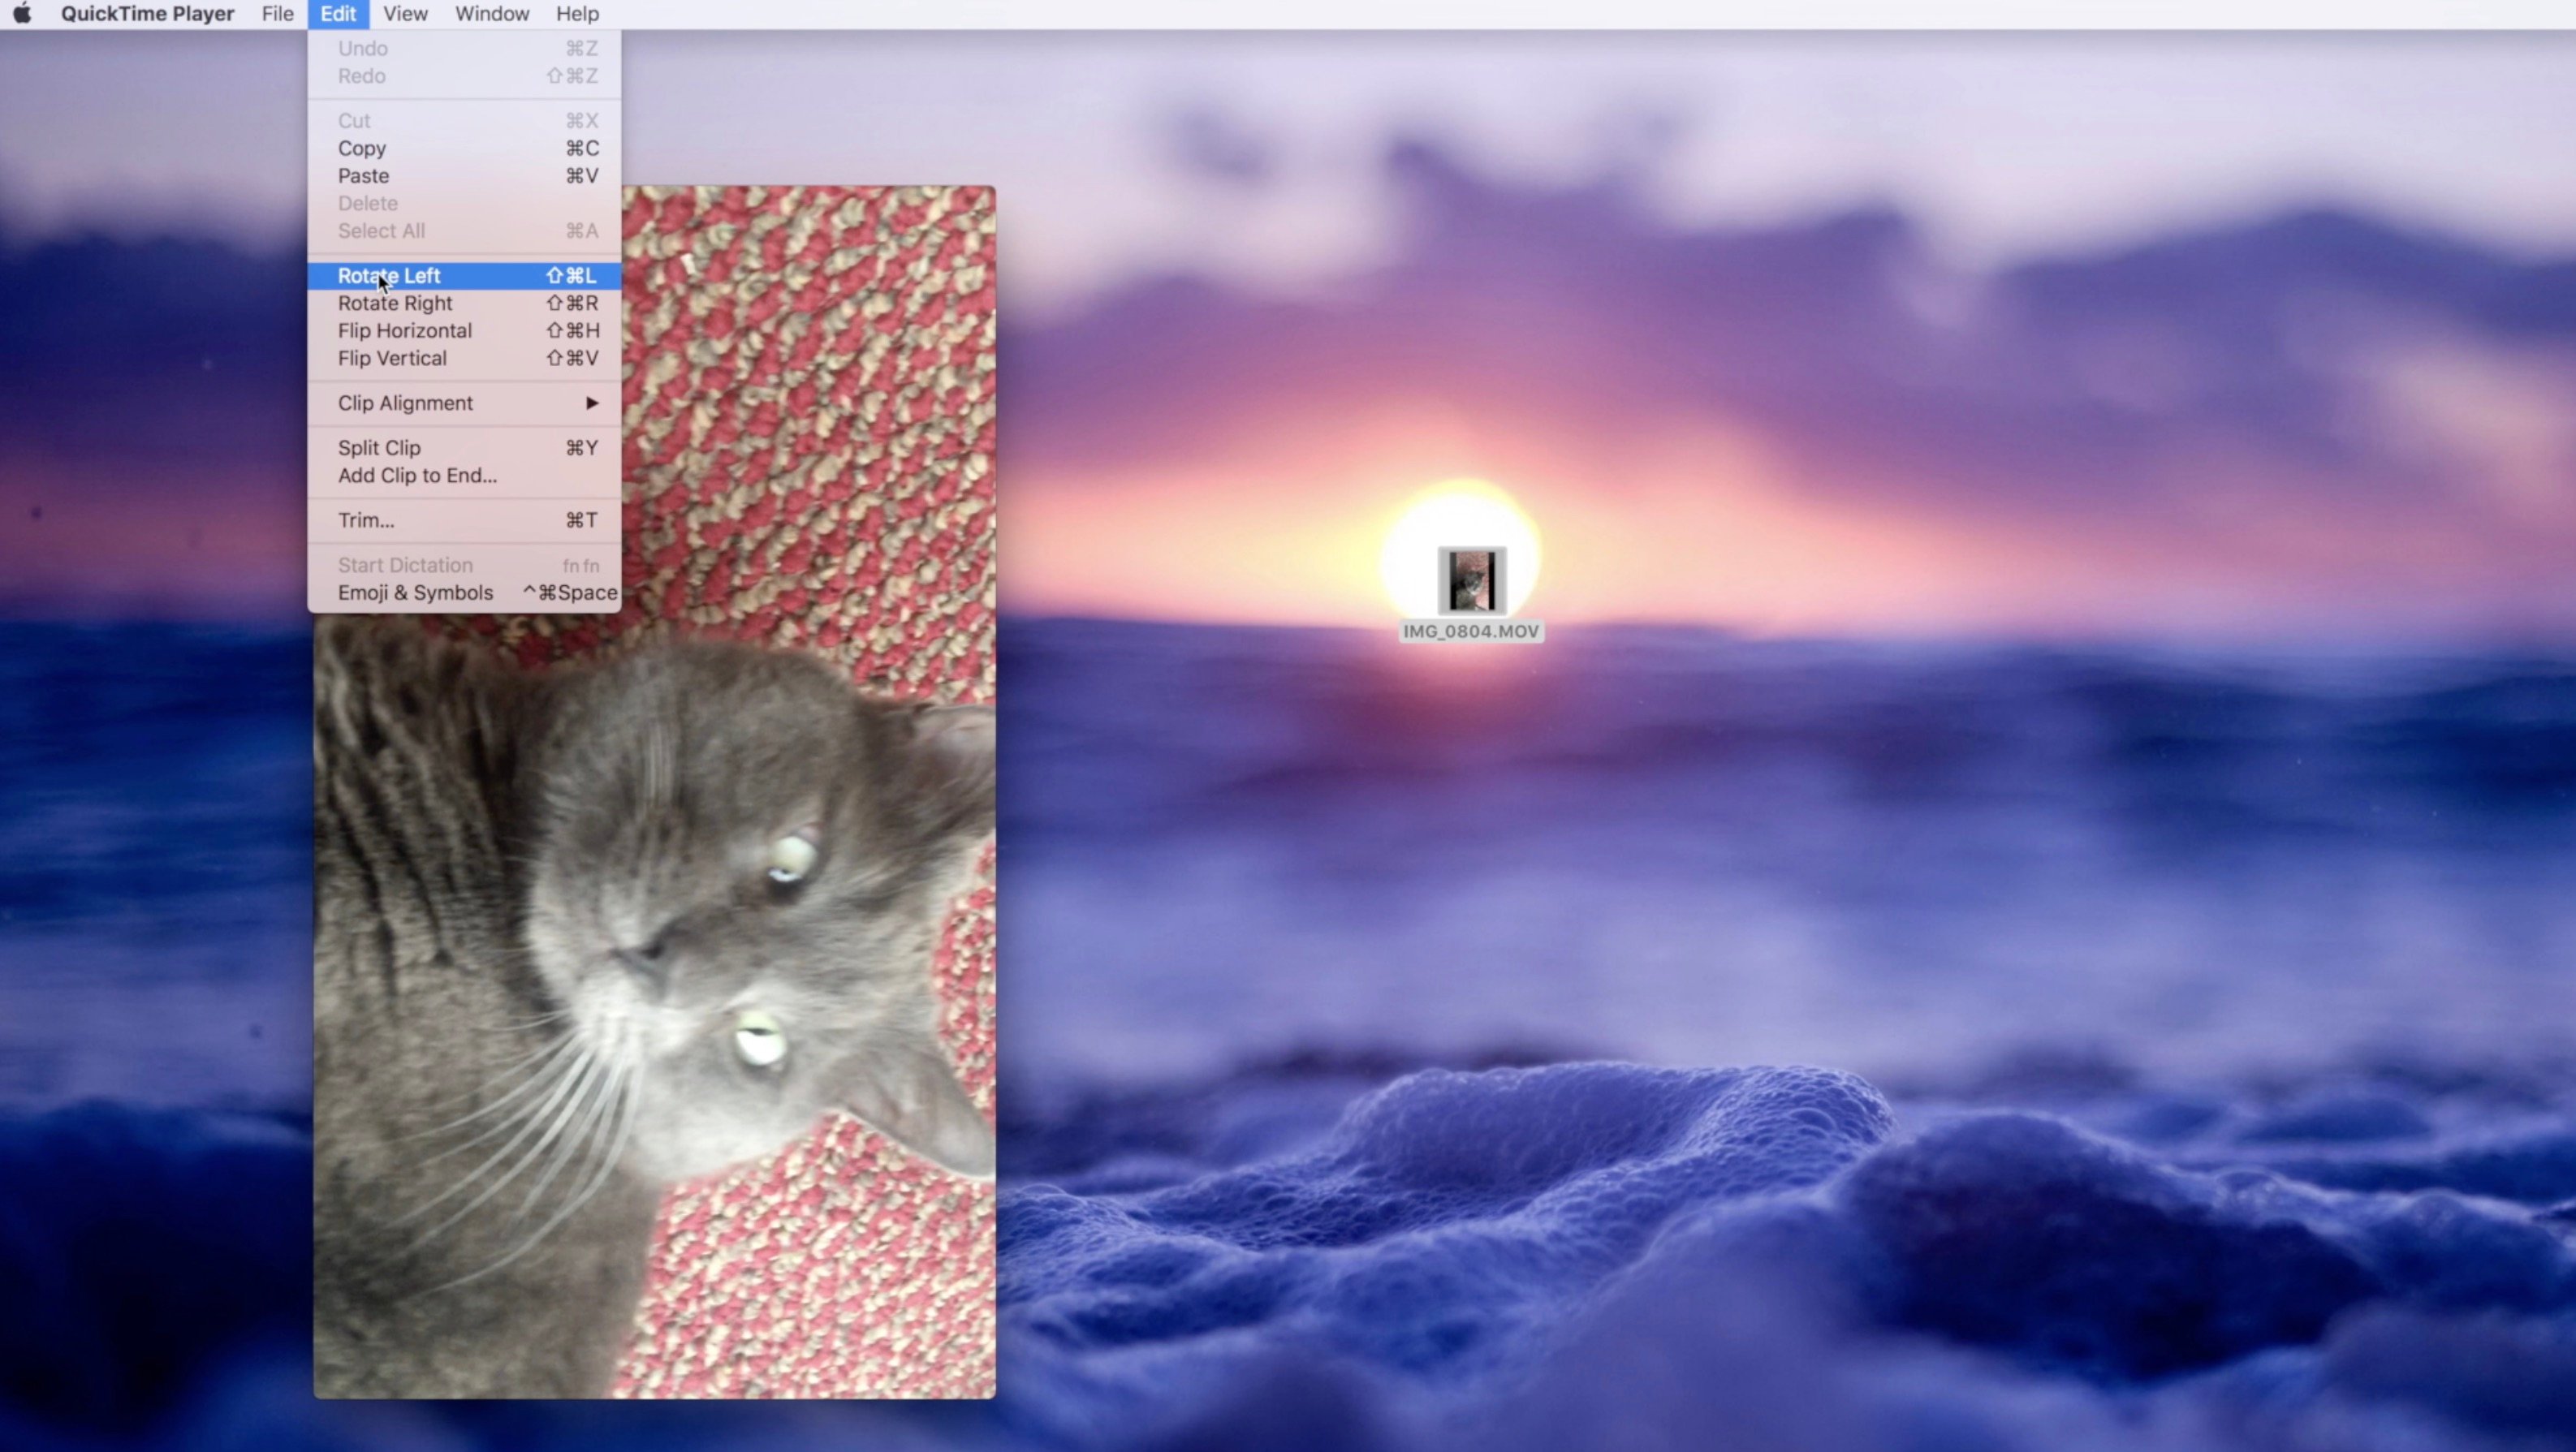Select Rotate Right in the Edit menu
The width and height of the screenshot is (2576, 1452).
pos(464,303)
